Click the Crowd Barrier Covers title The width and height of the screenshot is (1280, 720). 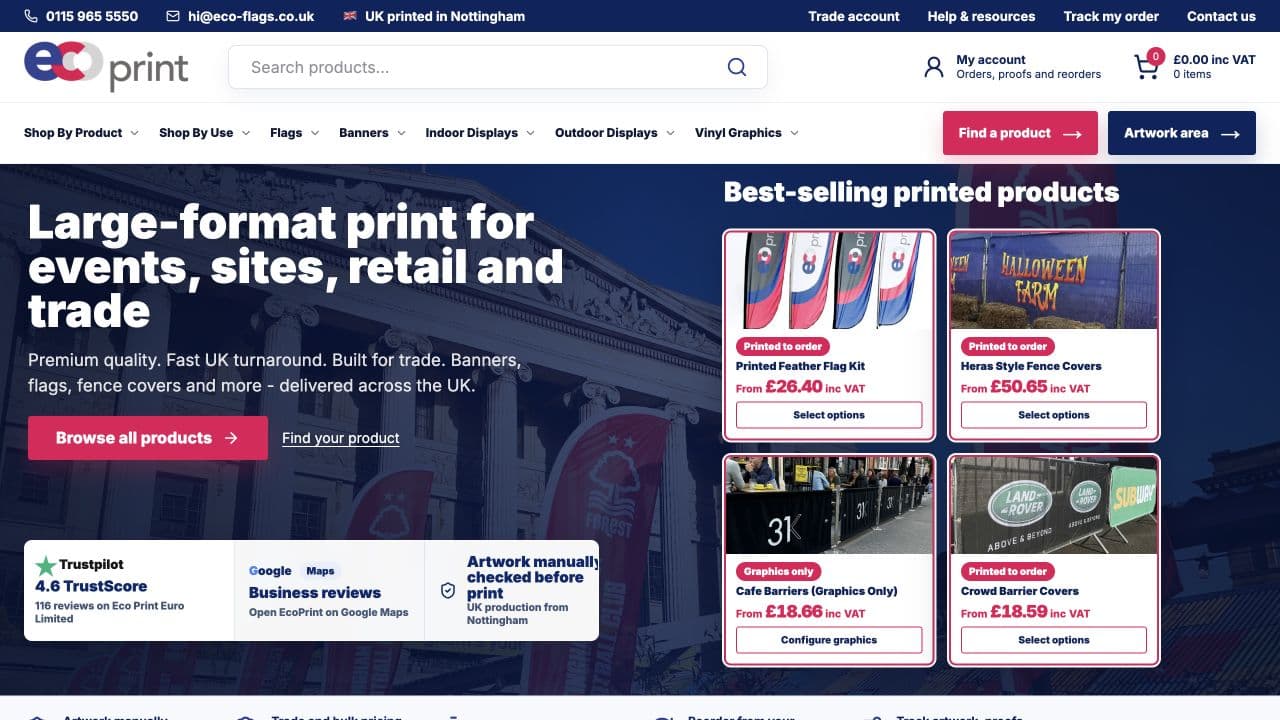pyautogui.click(x=1020, y=591)
